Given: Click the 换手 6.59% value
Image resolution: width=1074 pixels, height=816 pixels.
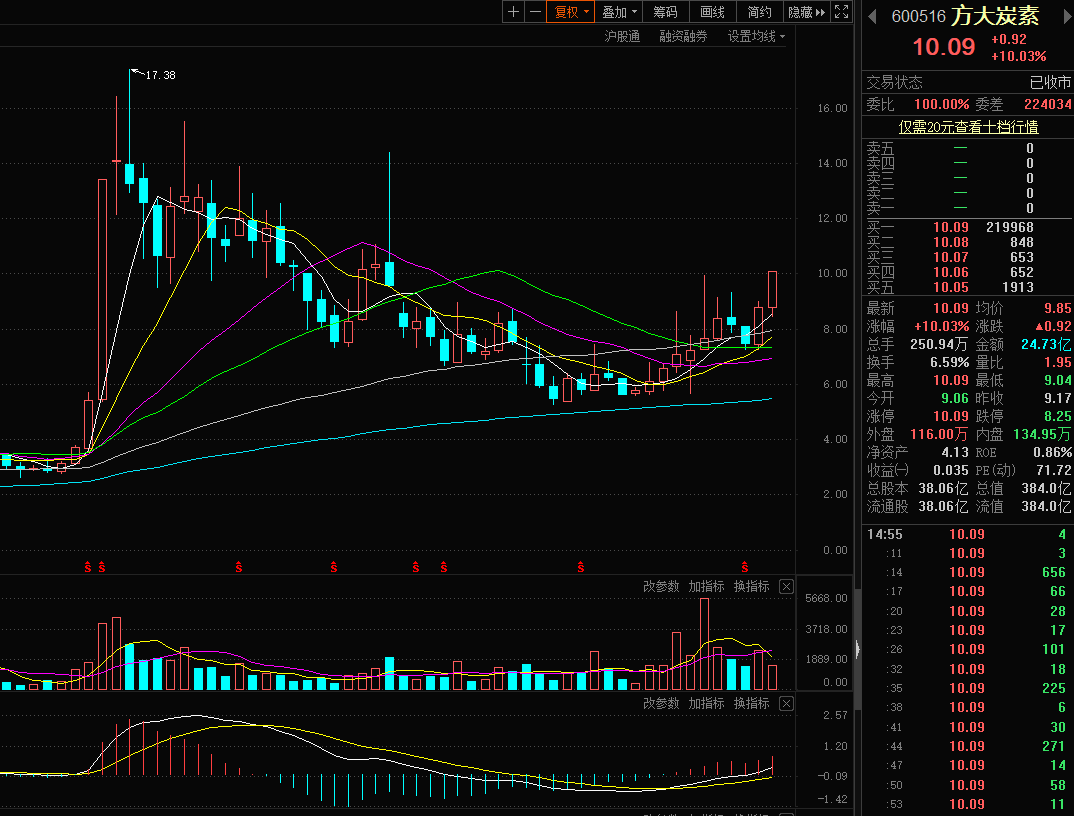Looking at the screenshot, I should point(949,362).
